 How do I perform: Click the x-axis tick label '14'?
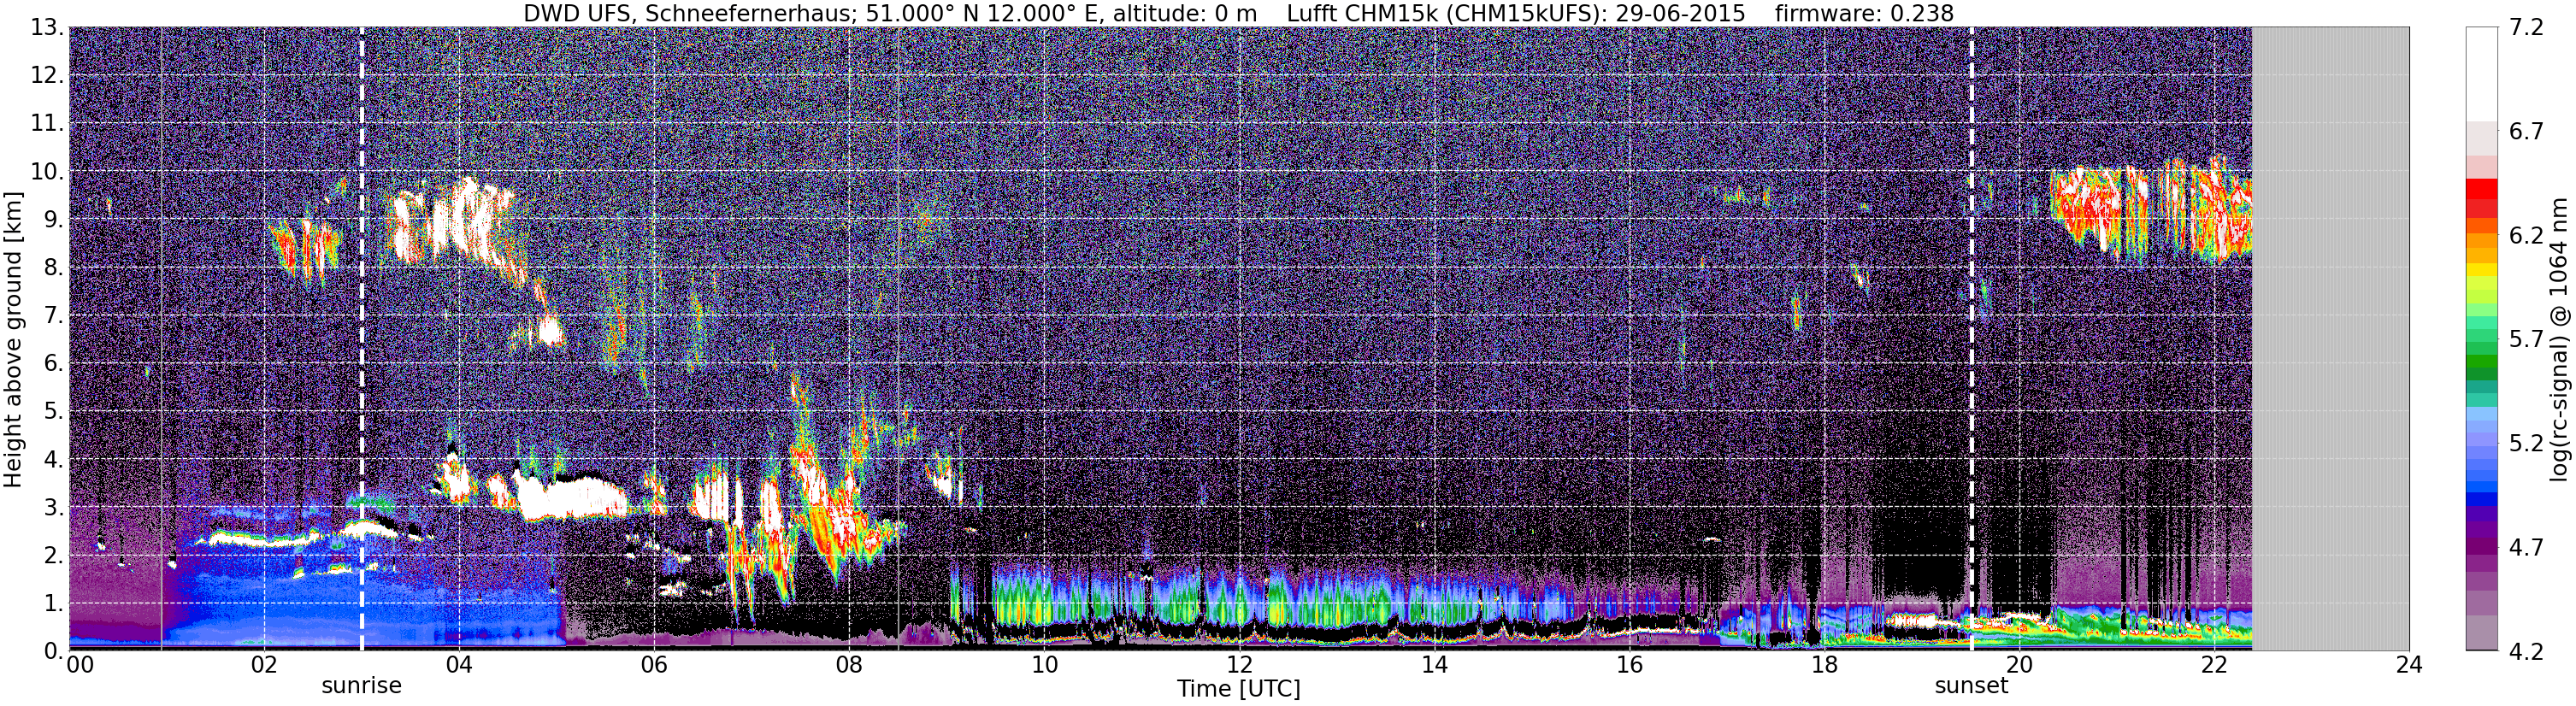point(1434,667)
